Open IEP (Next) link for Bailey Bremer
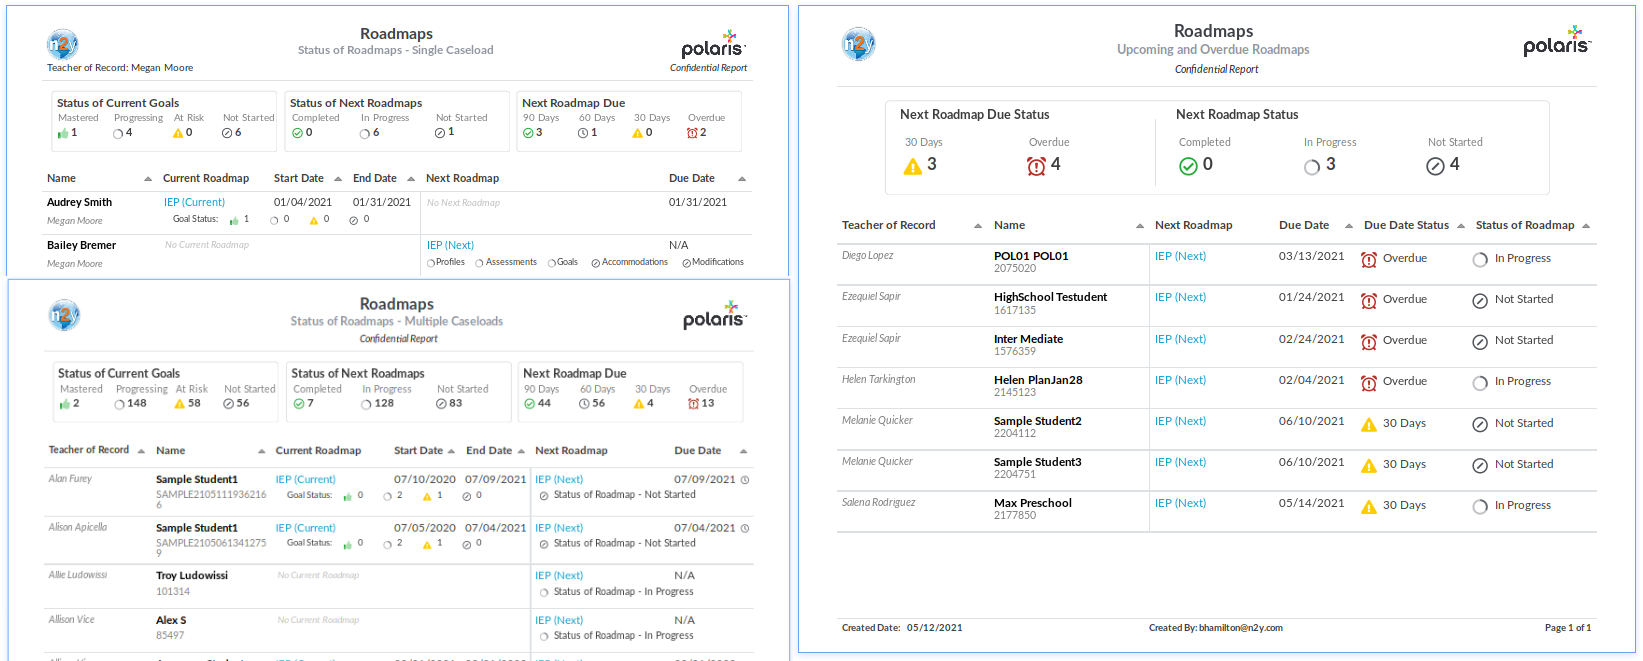Screen dimensions: 1643x661 (x=450, y=245)
